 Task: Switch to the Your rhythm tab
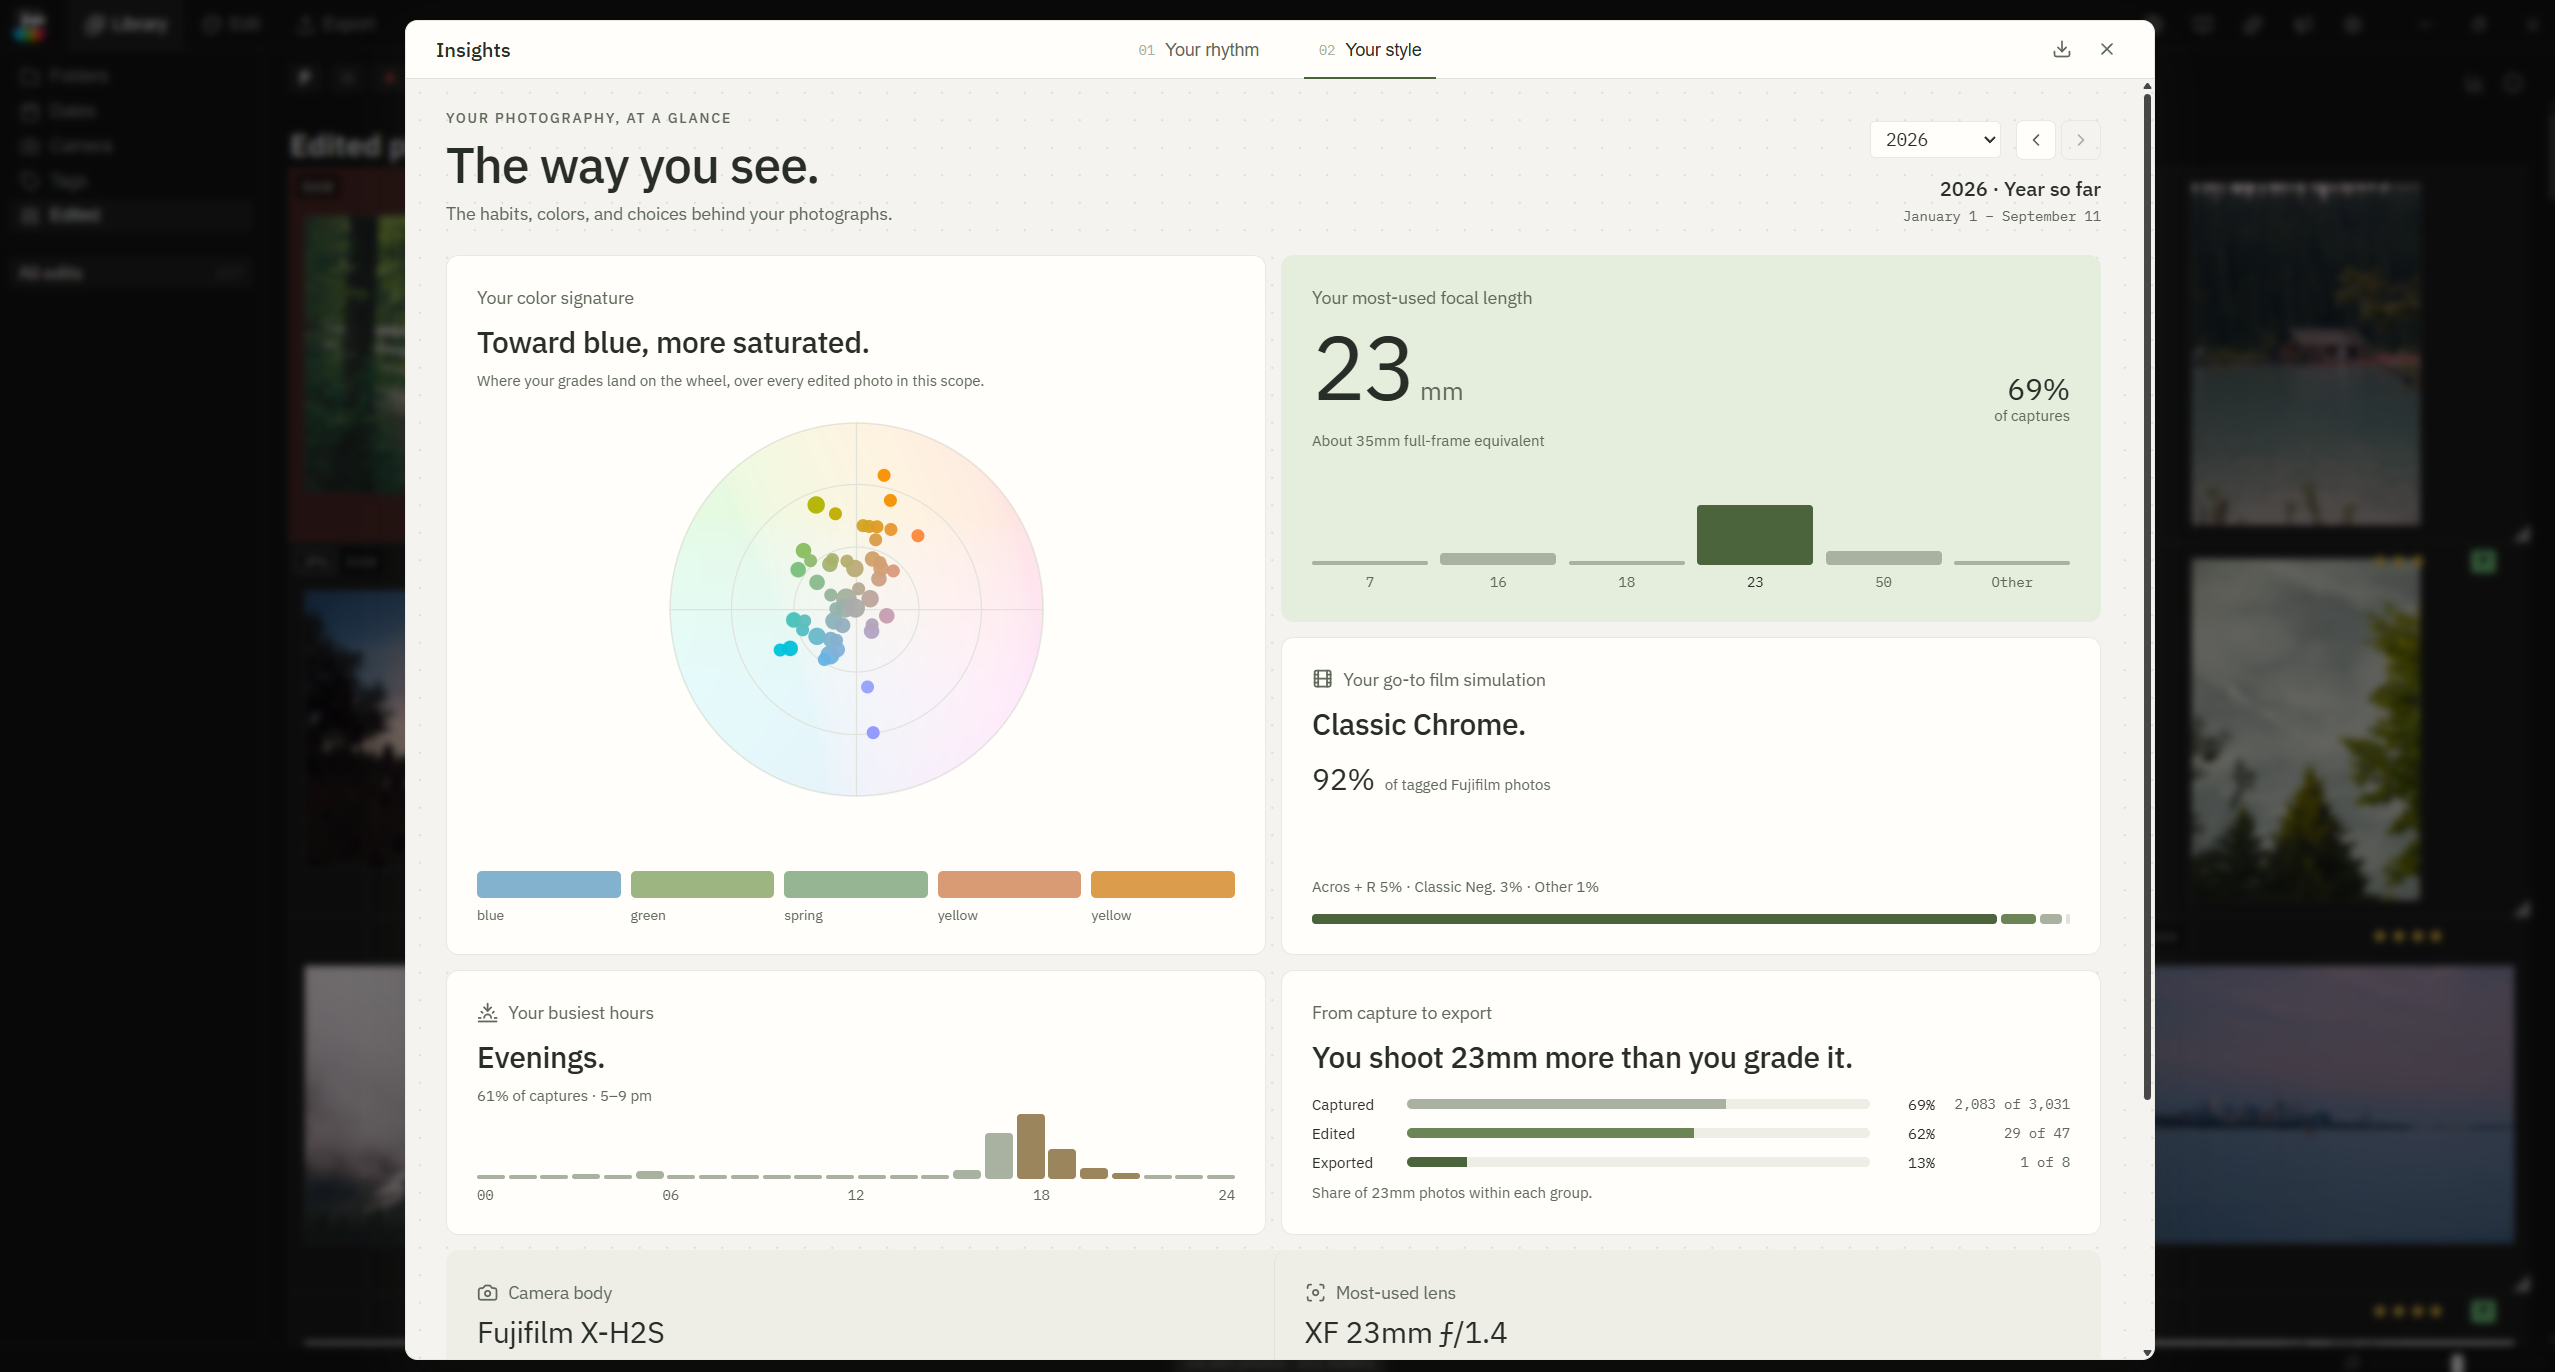[x=1198, y=50]
